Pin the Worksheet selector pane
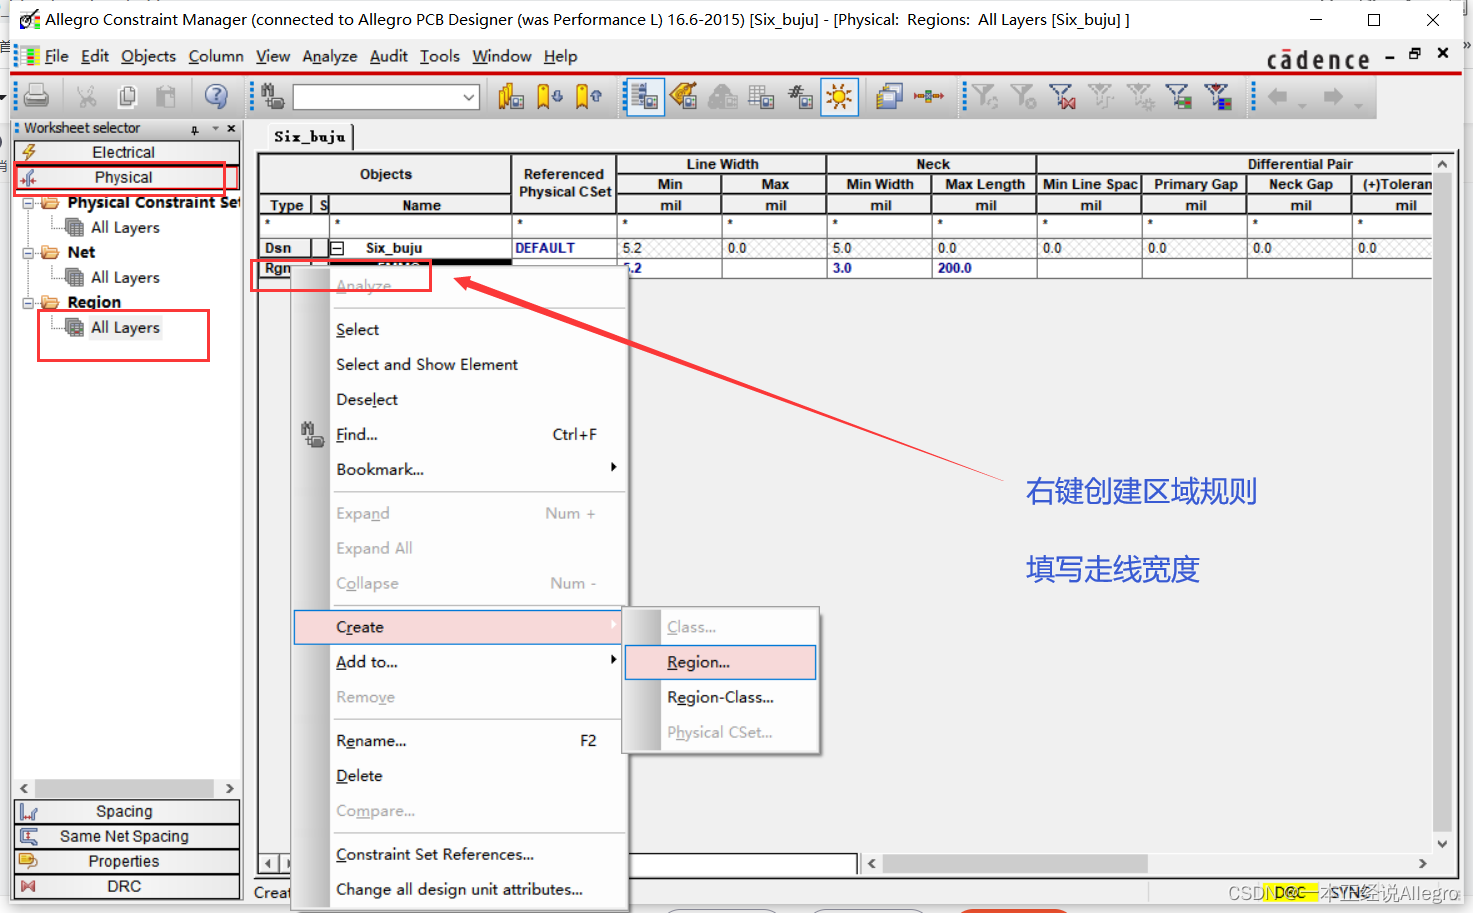1473x913 pixels. tap(195, 129)
